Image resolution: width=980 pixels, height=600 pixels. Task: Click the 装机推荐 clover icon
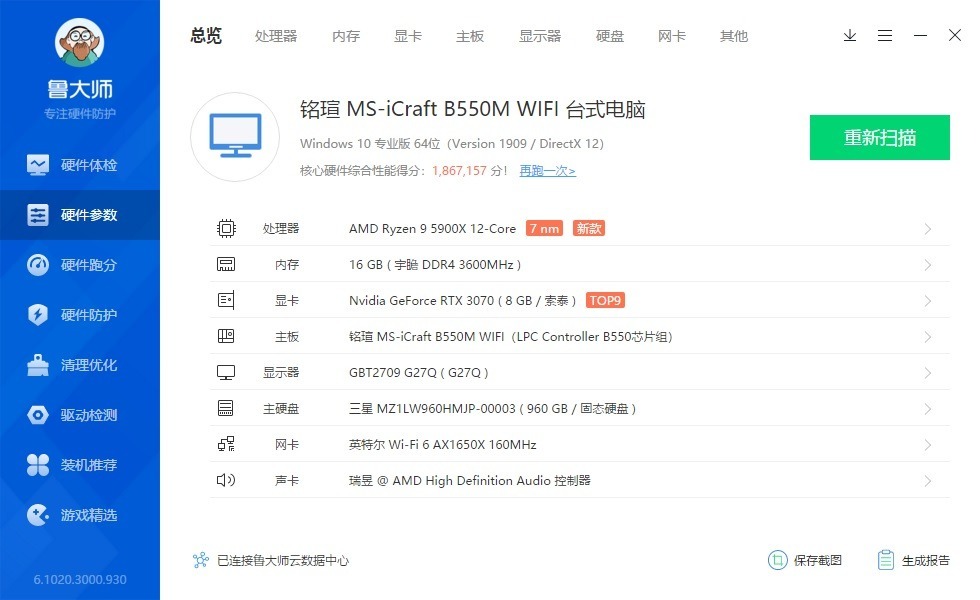tap(38, 465)
